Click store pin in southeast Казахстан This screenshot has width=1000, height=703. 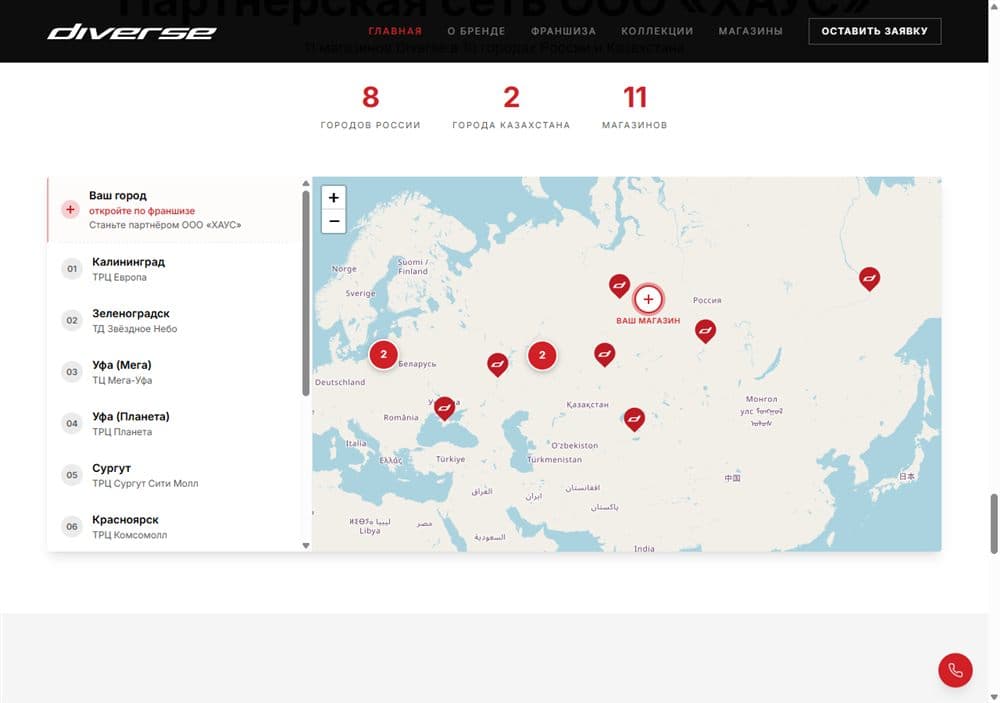pyautogui.click(x=634, y=419)
